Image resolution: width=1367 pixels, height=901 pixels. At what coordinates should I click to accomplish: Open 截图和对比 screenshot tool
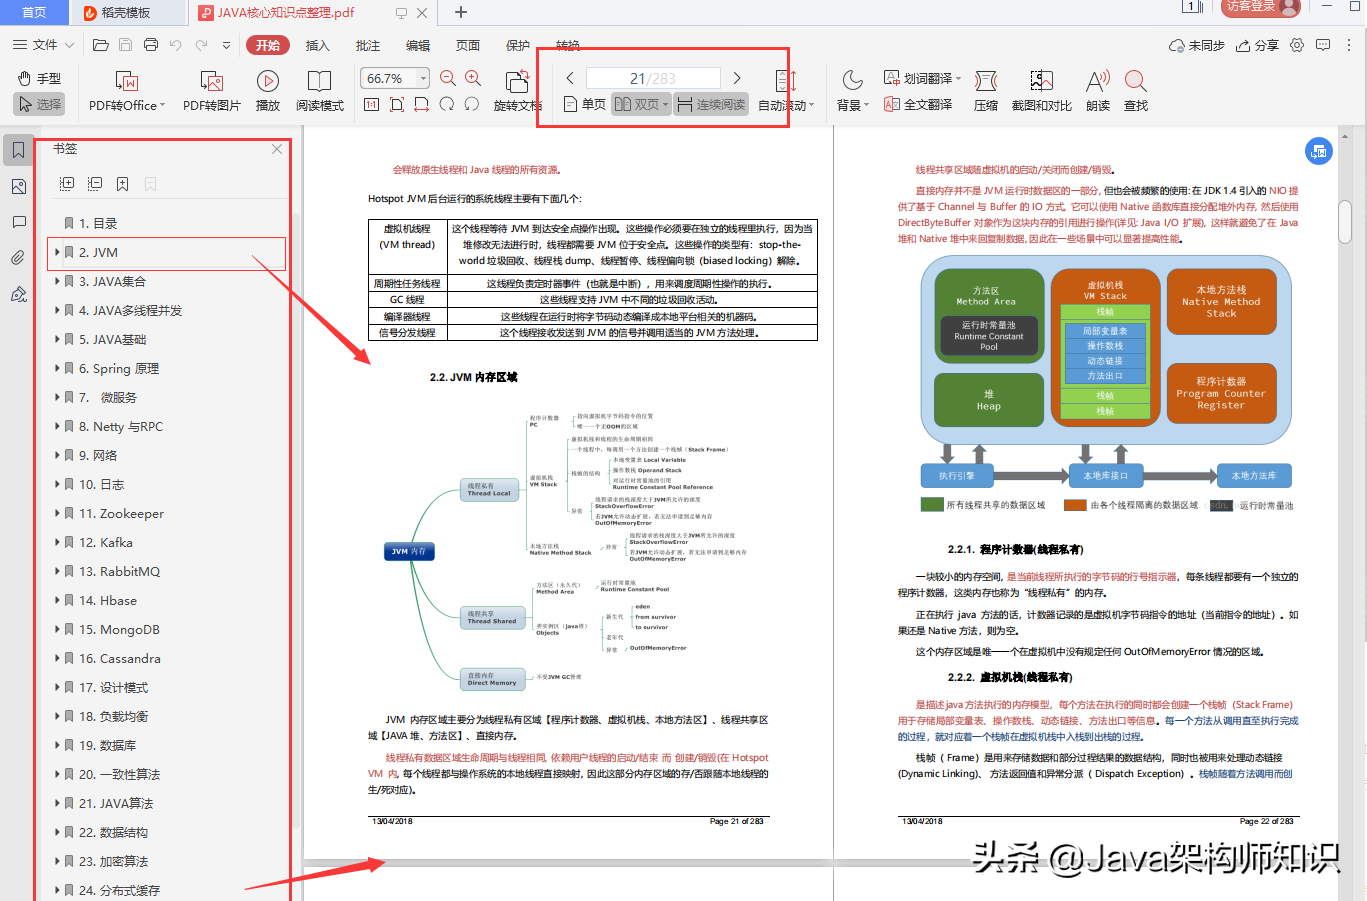click(x=1042, y=90)
